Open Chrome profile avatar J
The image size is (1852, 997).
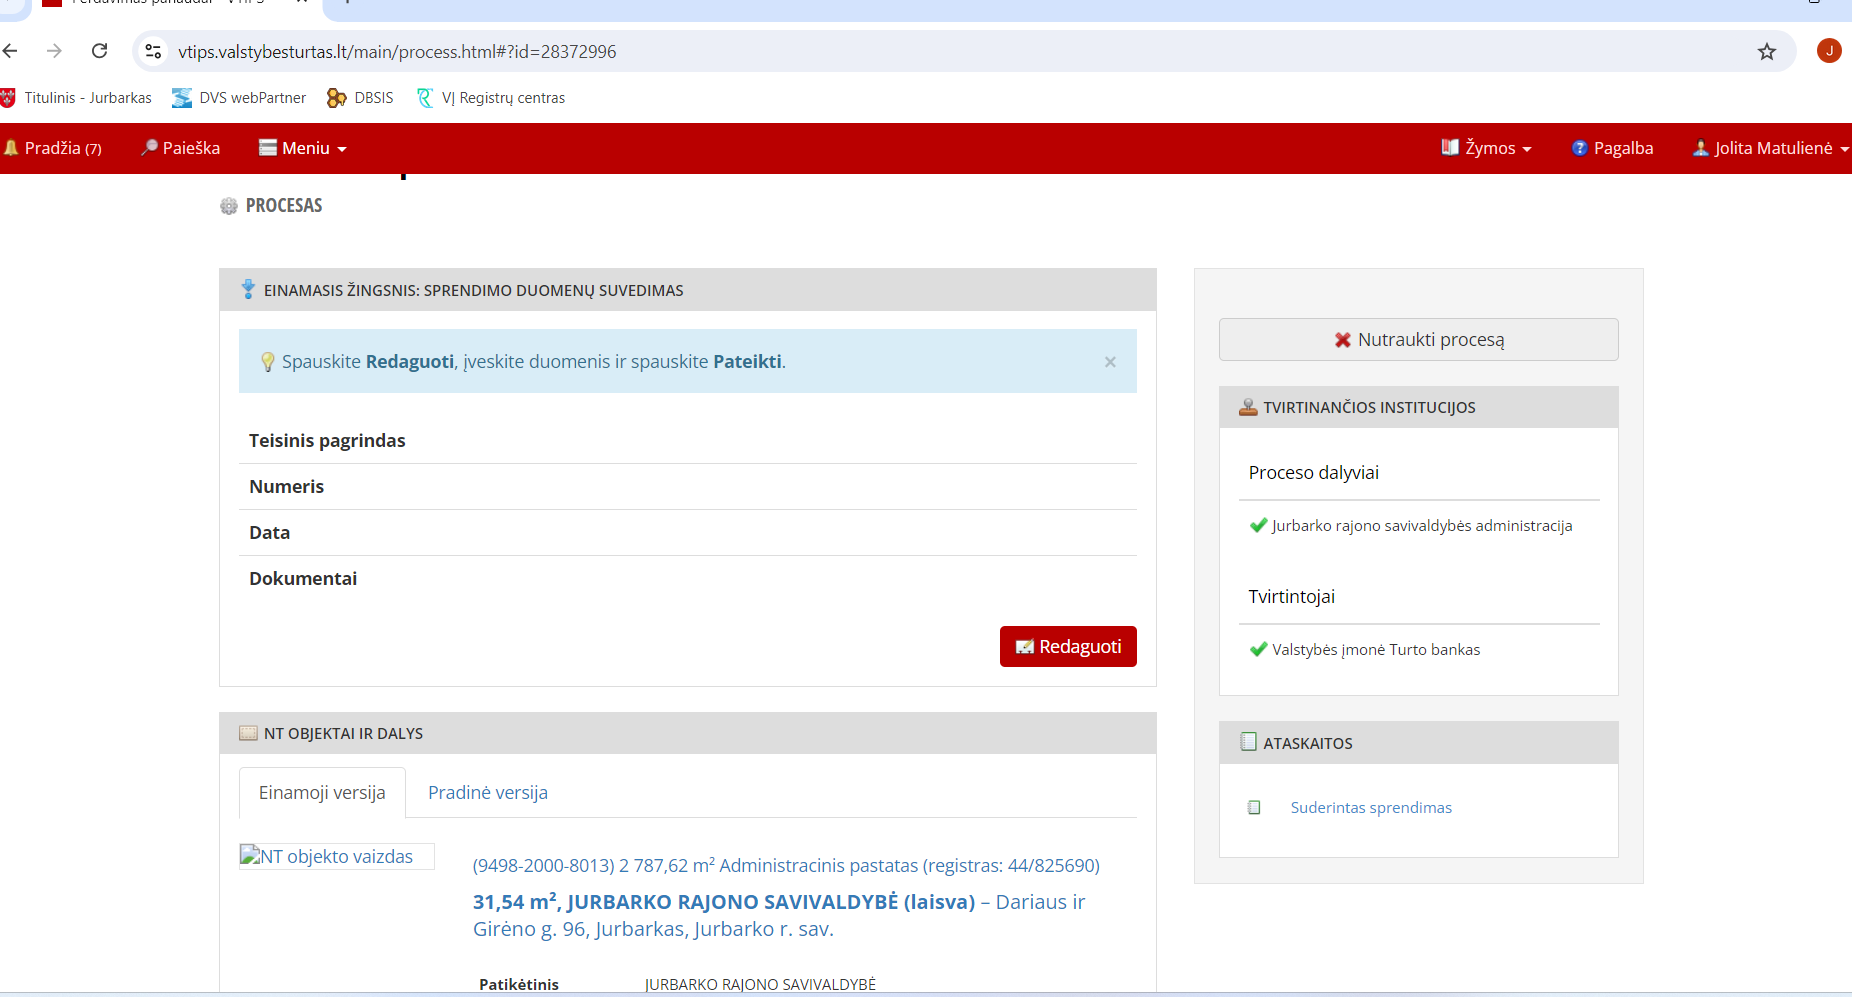1828,51
